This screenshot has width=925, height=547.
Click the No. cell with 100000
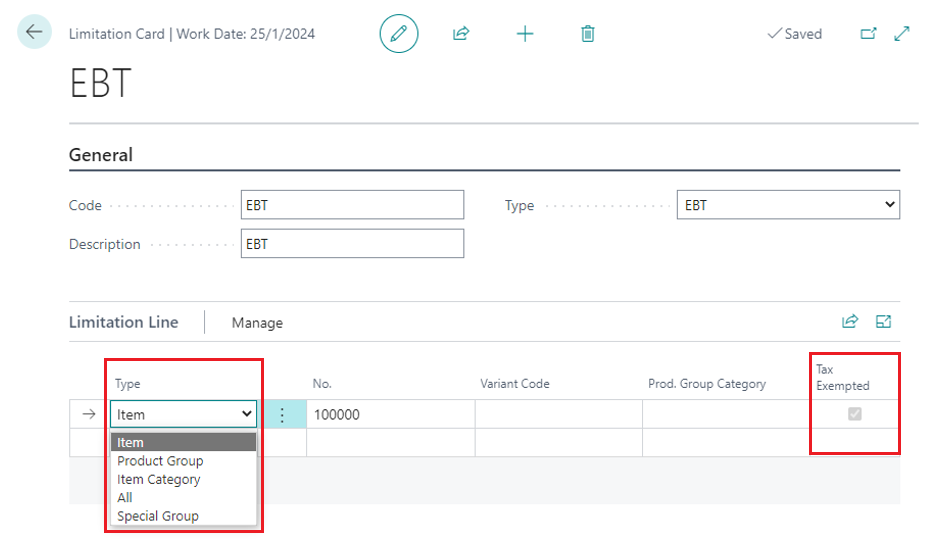(x=389, y=415)
